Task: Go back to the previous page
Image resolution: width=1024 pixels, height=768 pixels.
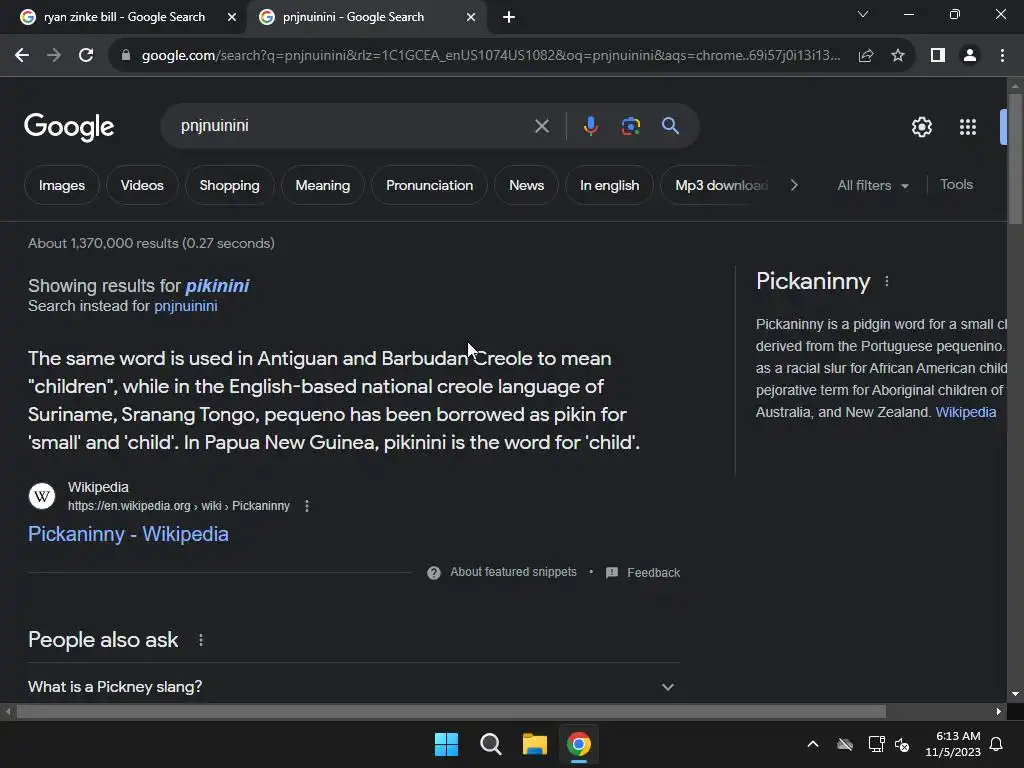Action: (22, 56)
